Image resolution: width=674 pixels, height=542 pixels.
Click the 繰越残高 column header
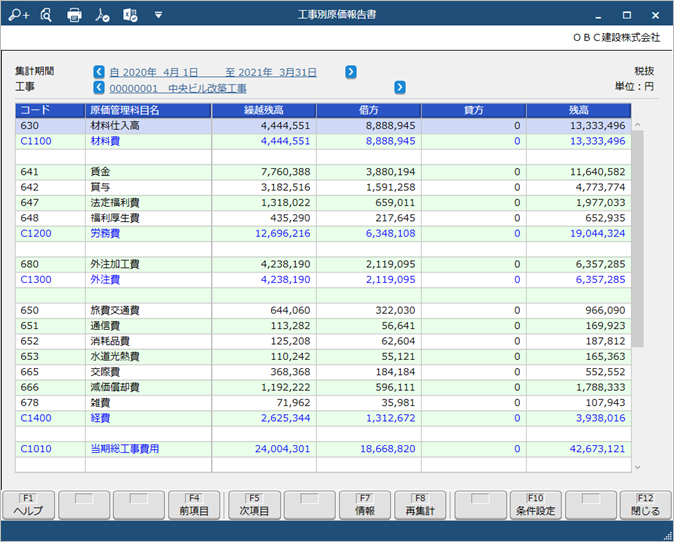(x=264, y=110)
